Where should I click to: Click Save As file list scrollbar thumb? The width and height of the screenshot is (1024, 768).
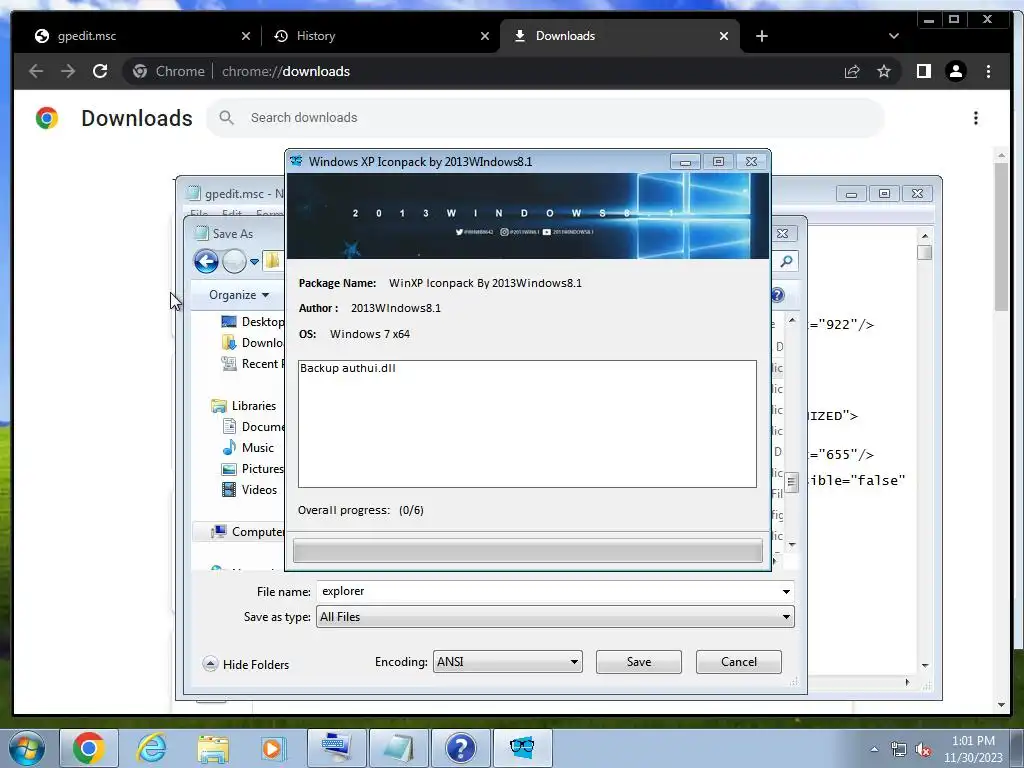[792, 482]
